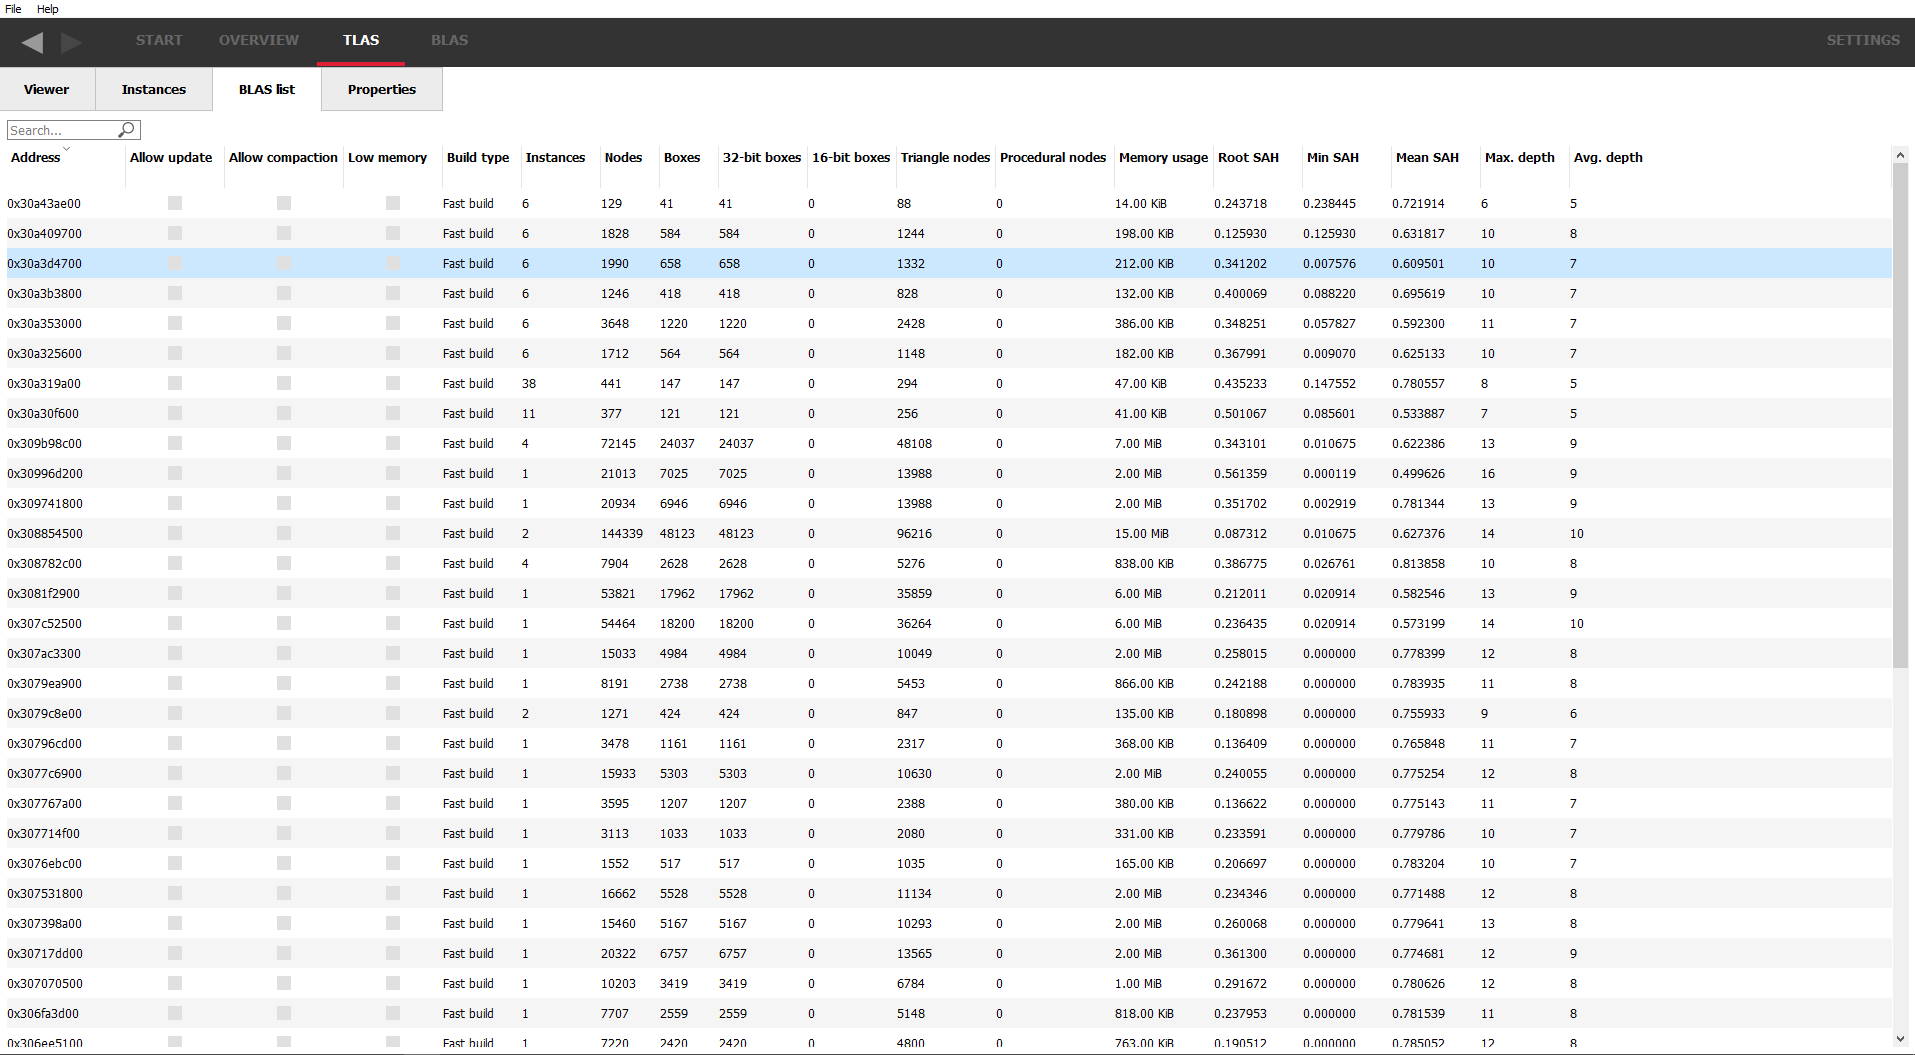Switch to the BLAS pane
Screen dimensions: 1915x1055
[449, 40]
